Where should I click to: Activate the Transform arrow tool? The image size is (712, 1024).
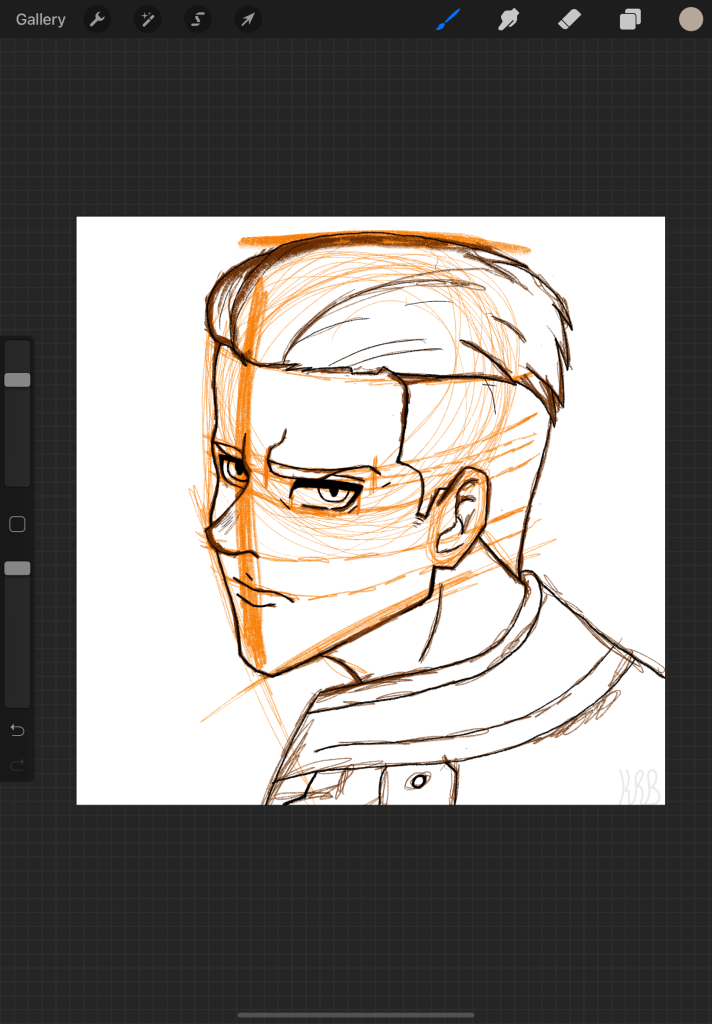tap(248, 19)
